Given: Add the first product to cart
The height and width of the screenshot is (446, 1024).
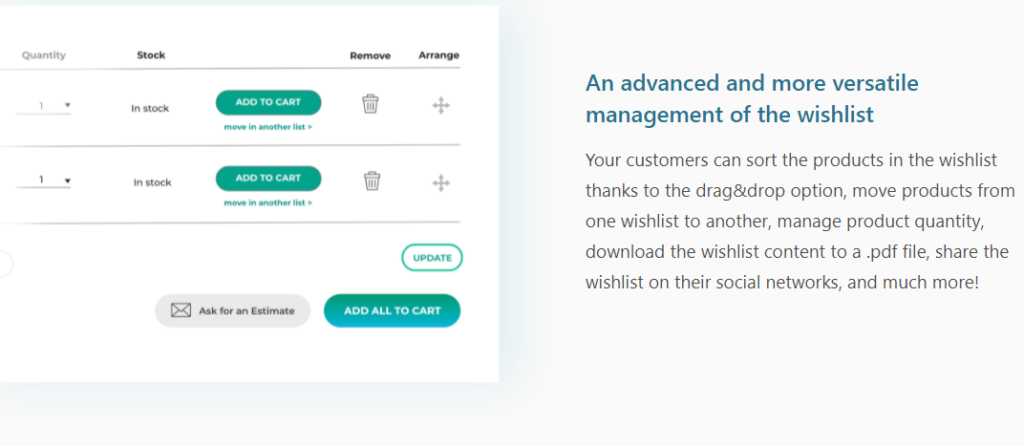Looking at the screenshot, I should click(x=268, y=103).
